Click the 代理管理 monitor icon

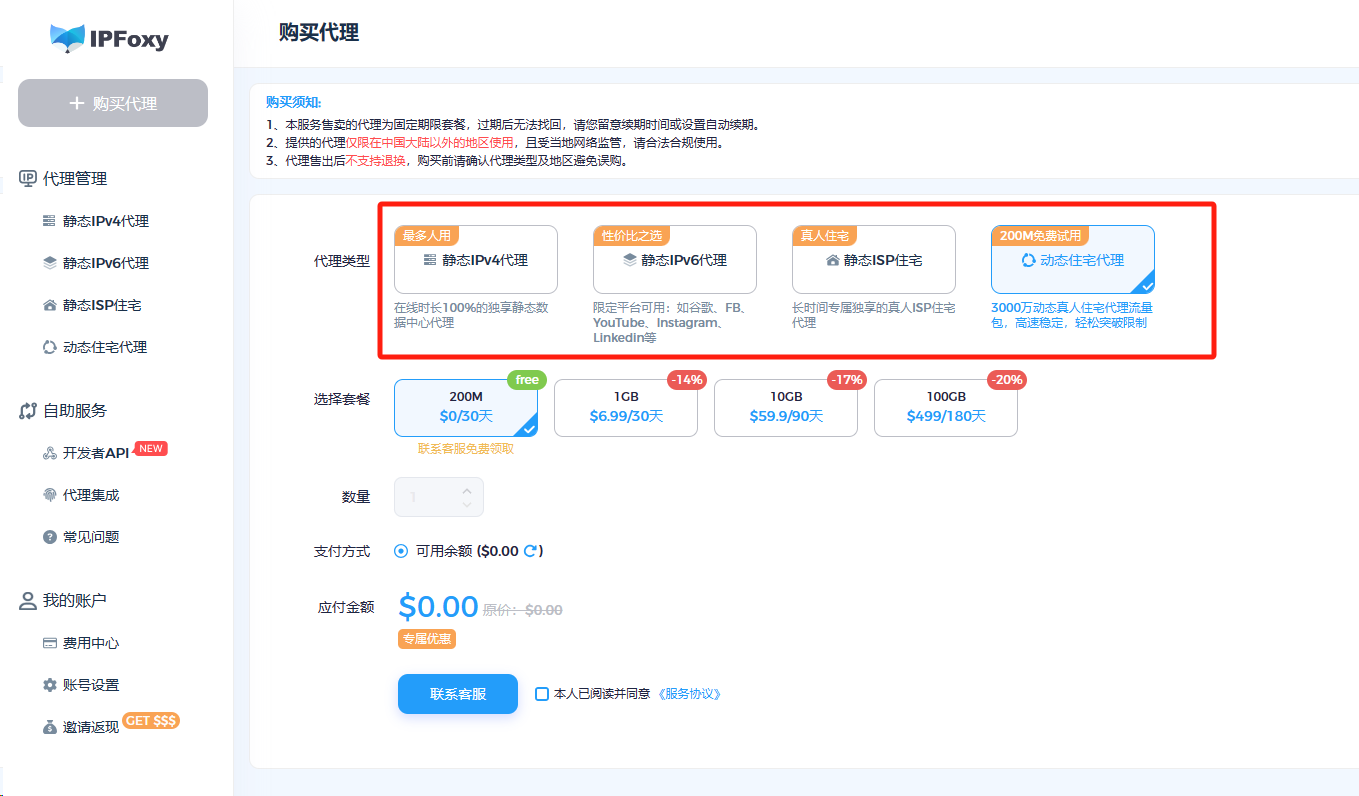coord(28,179)
